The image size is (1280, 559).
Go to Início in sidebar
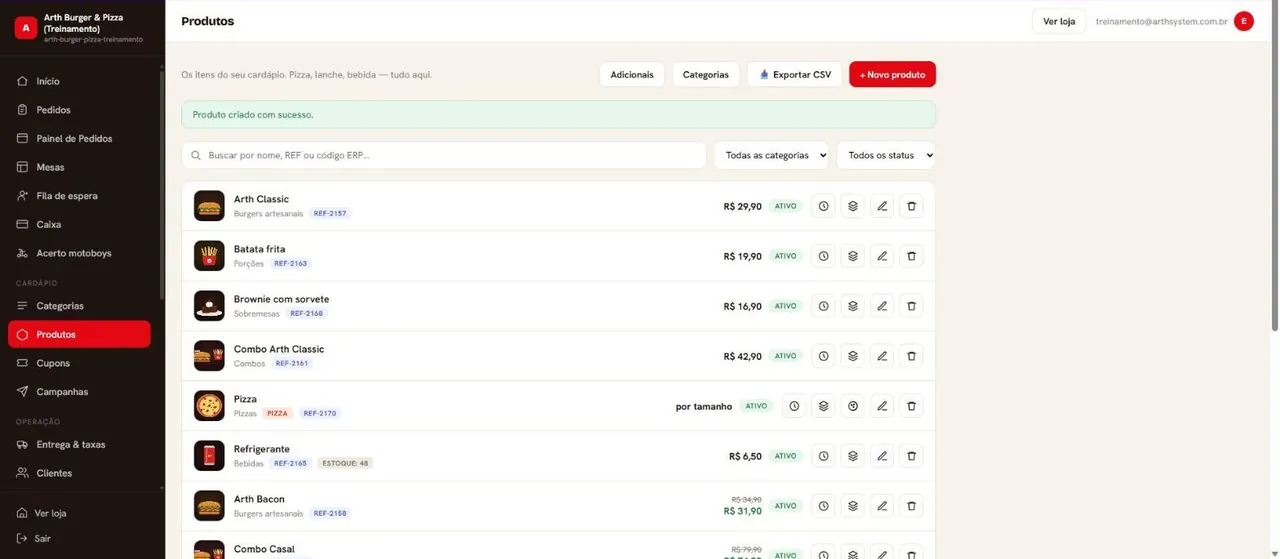(79, 81)
